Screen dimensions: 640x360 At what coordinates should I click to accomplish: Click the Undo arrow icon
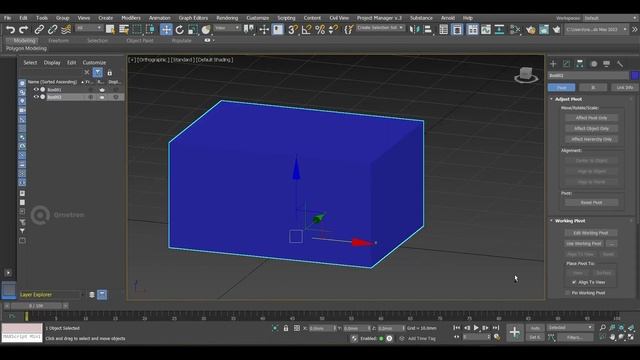coord(10,29)
